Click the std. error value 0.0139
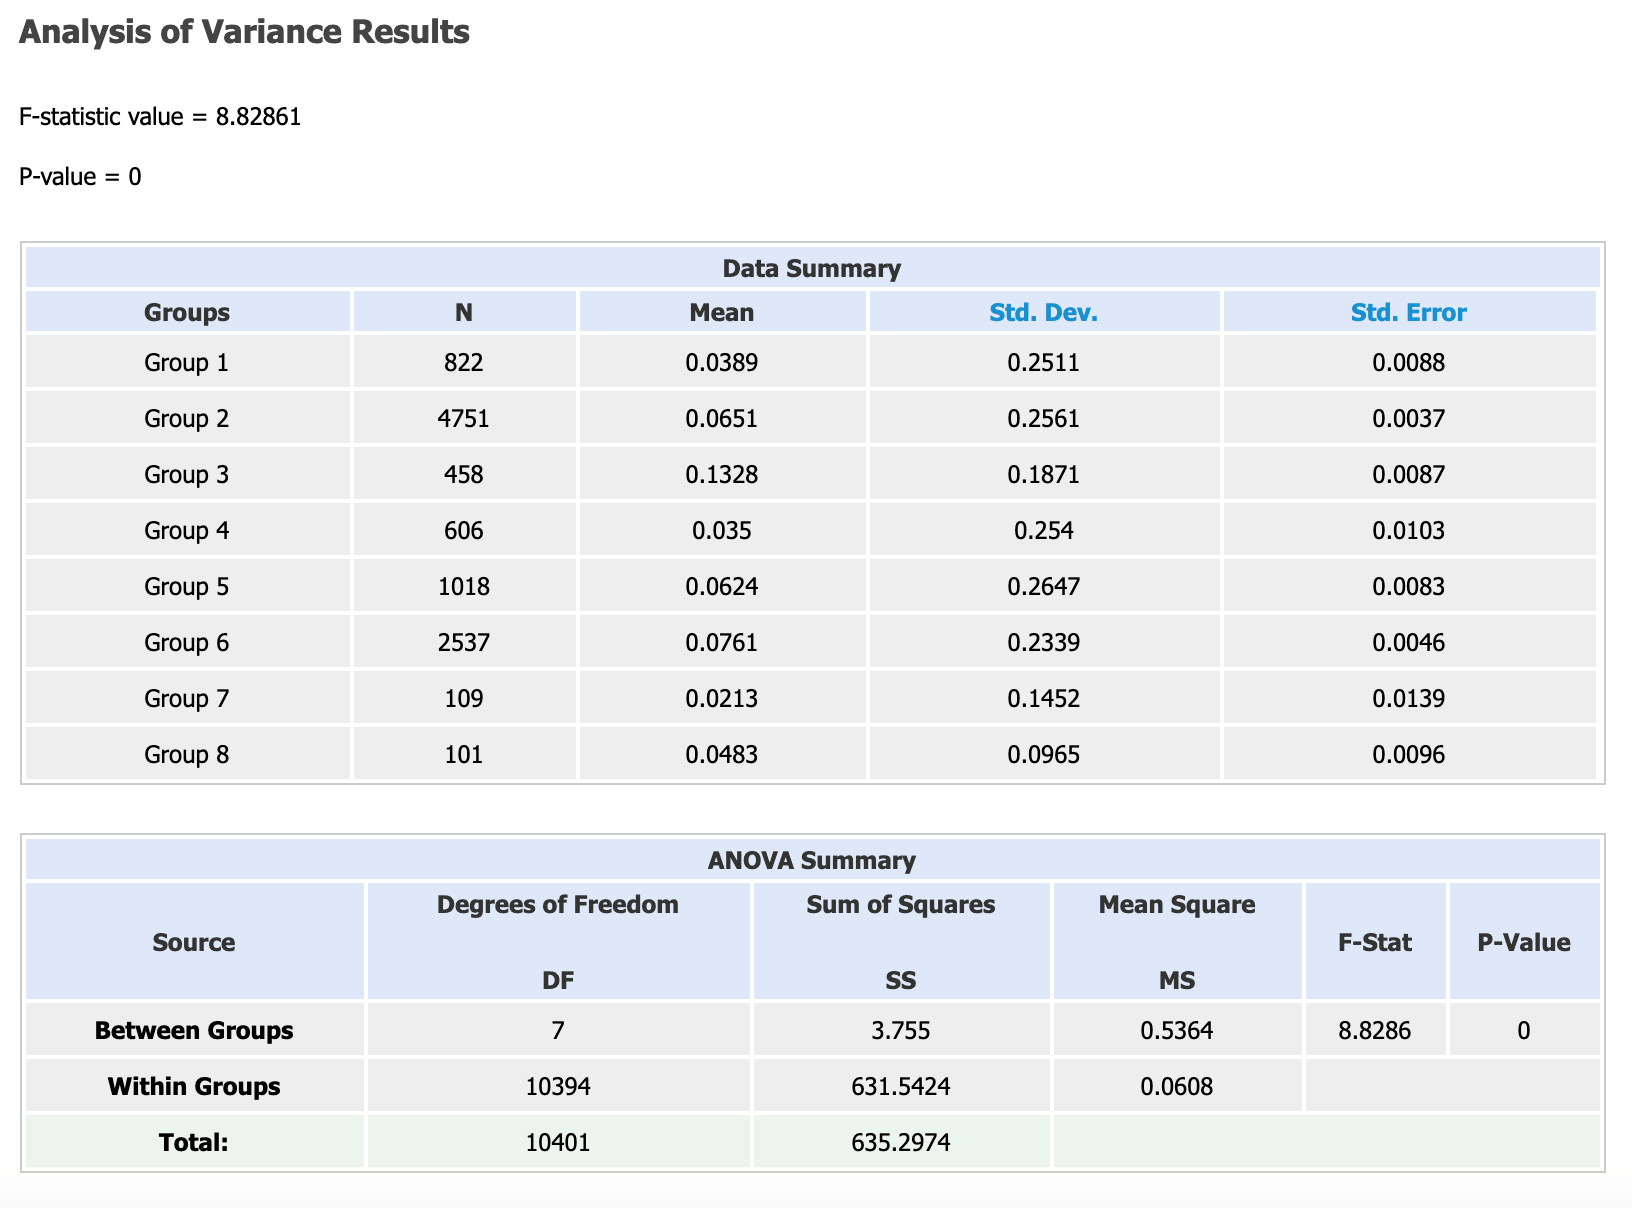 1409,698
